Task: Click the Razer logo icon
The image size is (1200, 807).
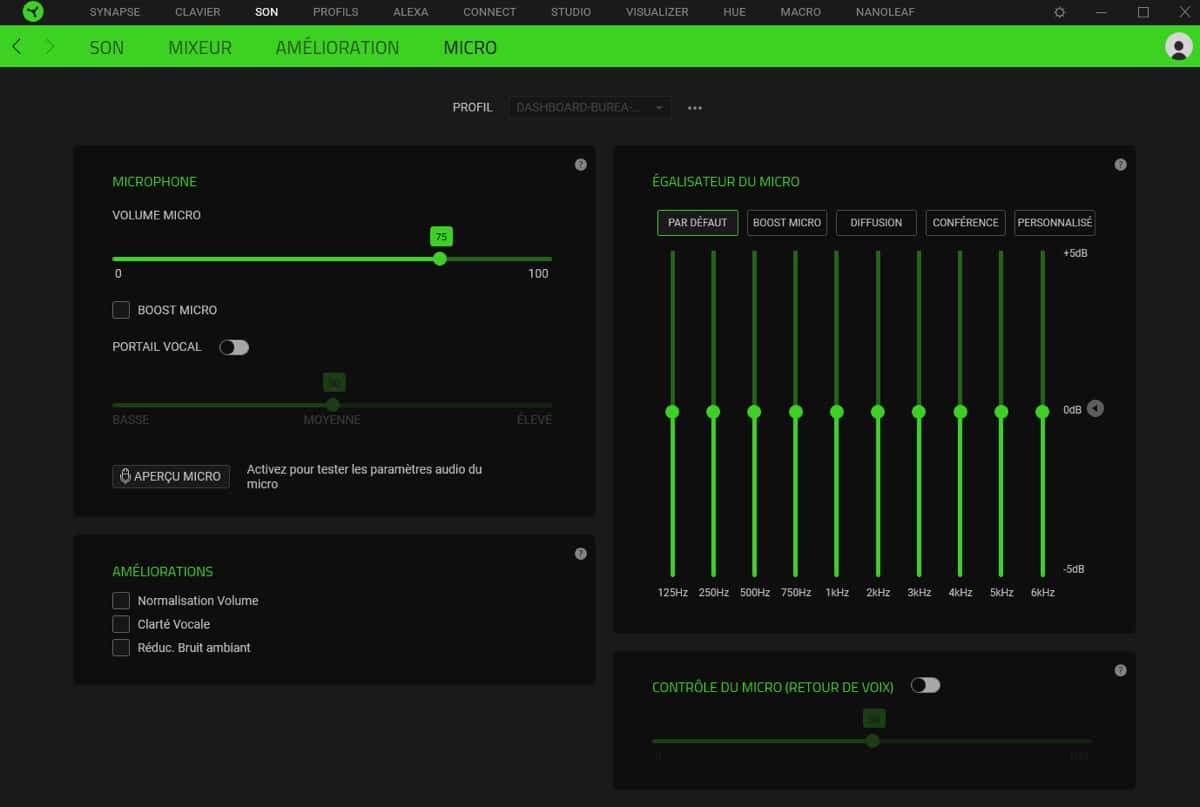Action: 33,12
